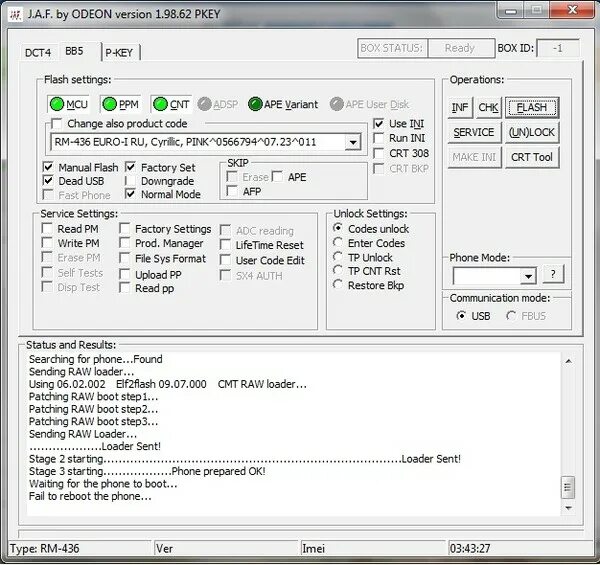
Task: Choose TP CNT Rst radio option
Action: (x=338, y=270)
